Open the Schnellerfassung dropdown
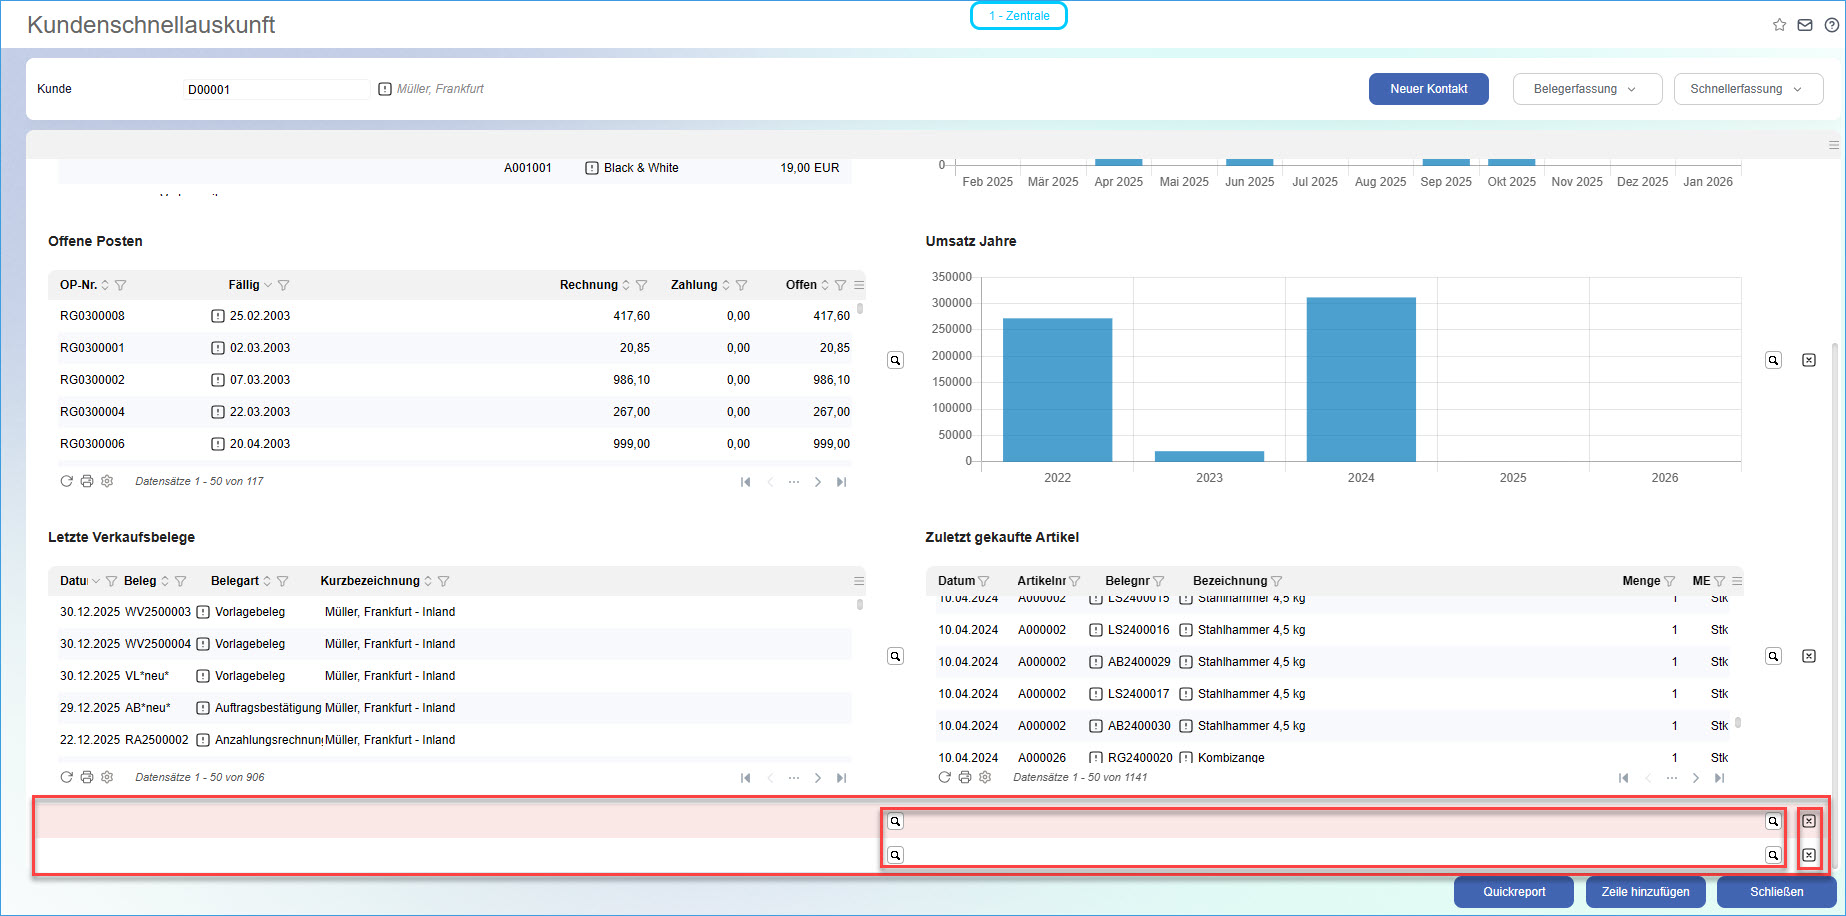Image resolution: width=1846 pixels, height=916 pixels. tap(1748, 89)
